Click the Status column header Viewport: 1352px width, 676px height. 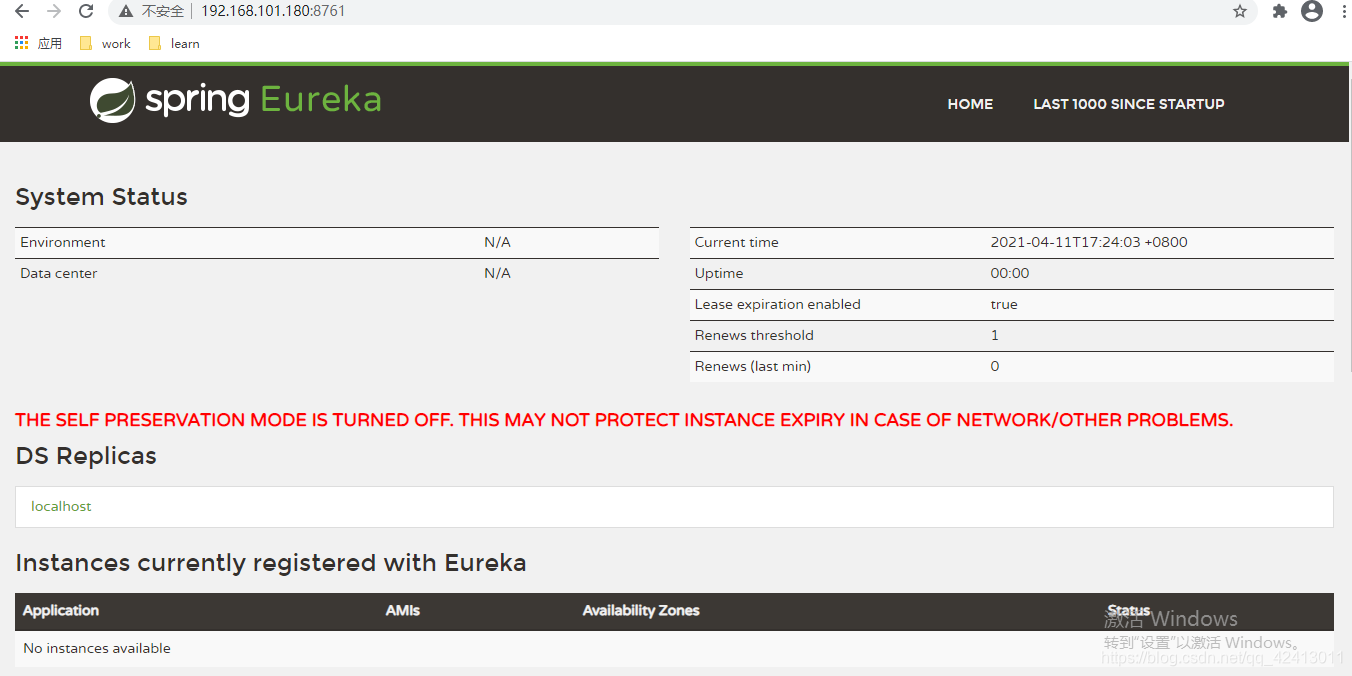[1129, 610]
